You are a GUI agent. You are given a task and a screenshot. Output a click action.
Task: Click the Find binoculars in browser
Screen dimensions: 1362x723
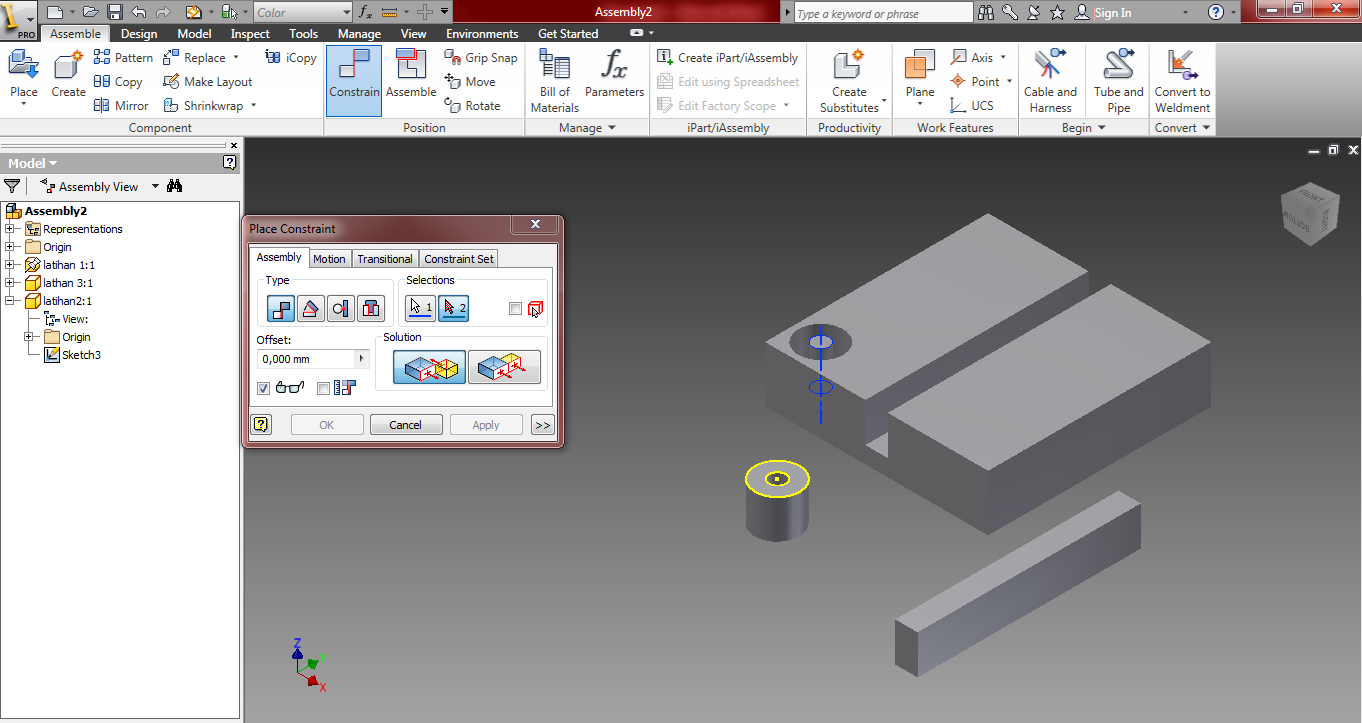click(x=175, y=186)
